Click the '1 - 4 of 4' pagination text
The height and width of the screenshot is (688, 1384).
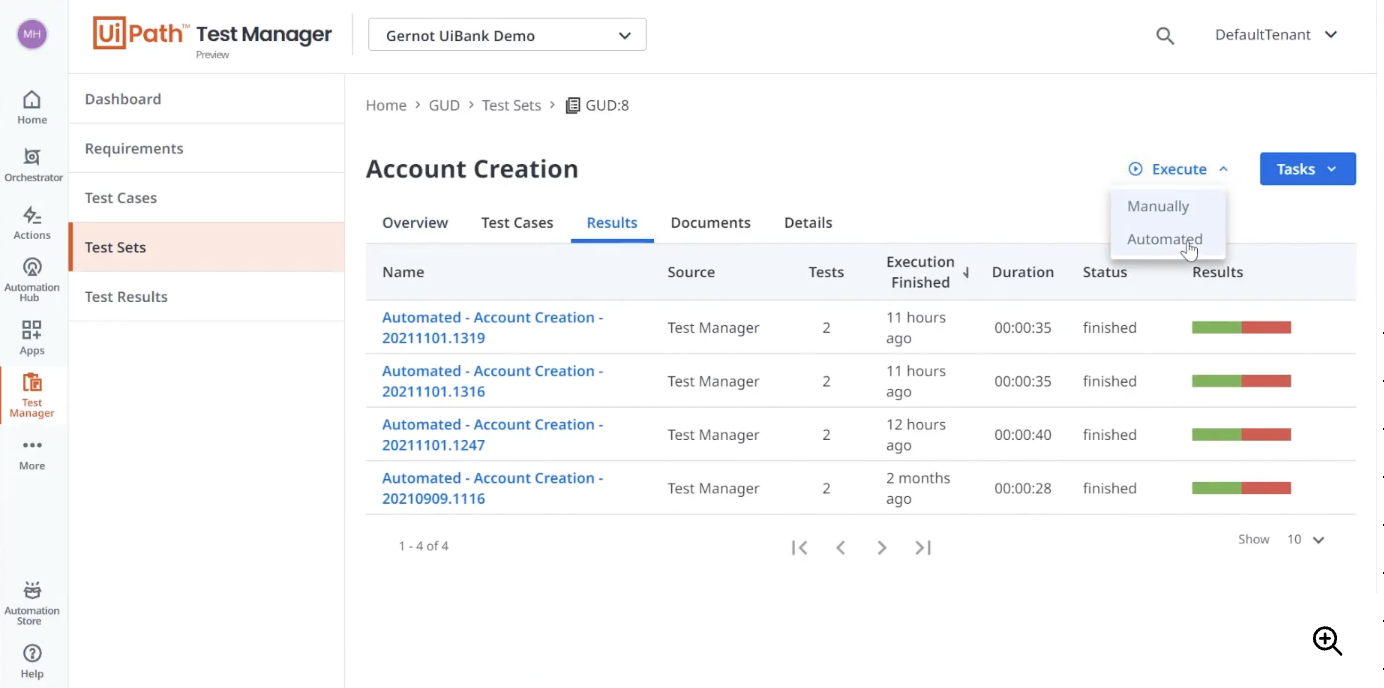(x=424, y=546)
